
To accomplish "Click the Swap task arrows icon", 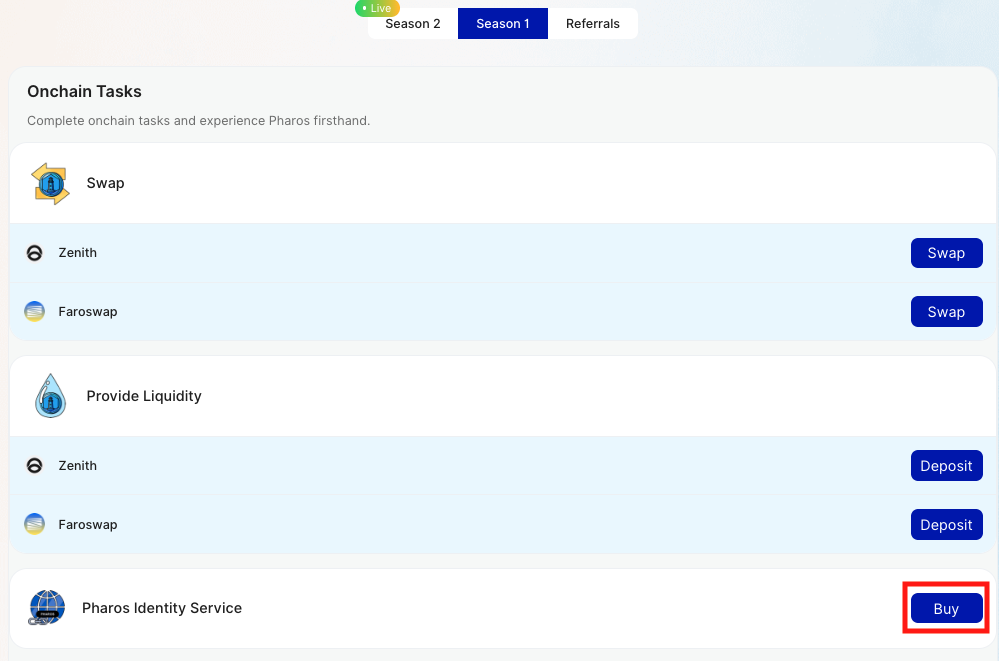I will 50,184.
